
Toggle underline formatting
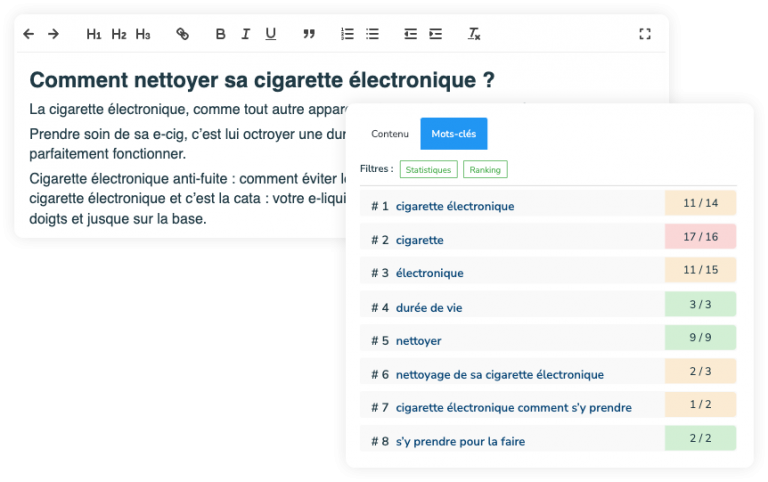(x=270, y=34)
